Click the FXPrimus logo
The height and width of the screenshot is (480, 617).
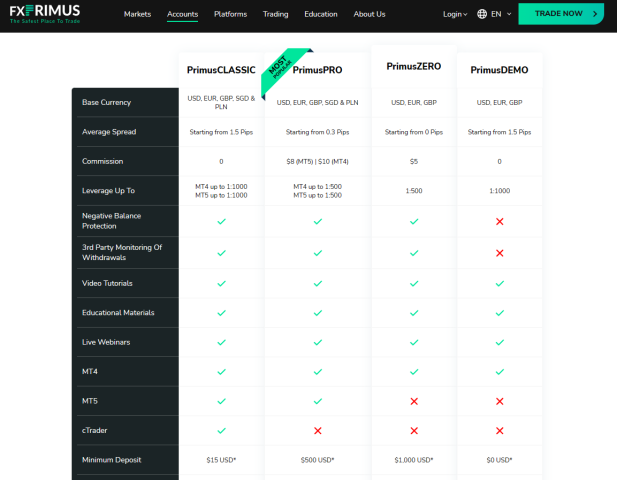(45, 14)
